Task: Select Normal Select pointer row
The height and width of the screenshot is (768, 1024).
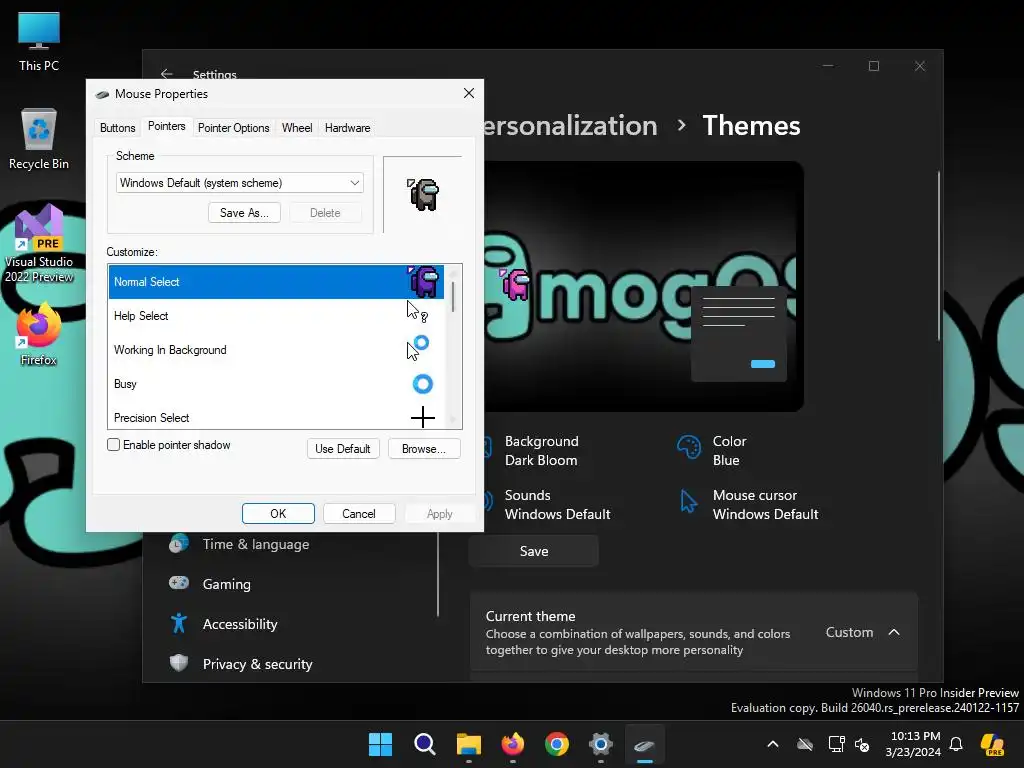Action: coord(276,282)
